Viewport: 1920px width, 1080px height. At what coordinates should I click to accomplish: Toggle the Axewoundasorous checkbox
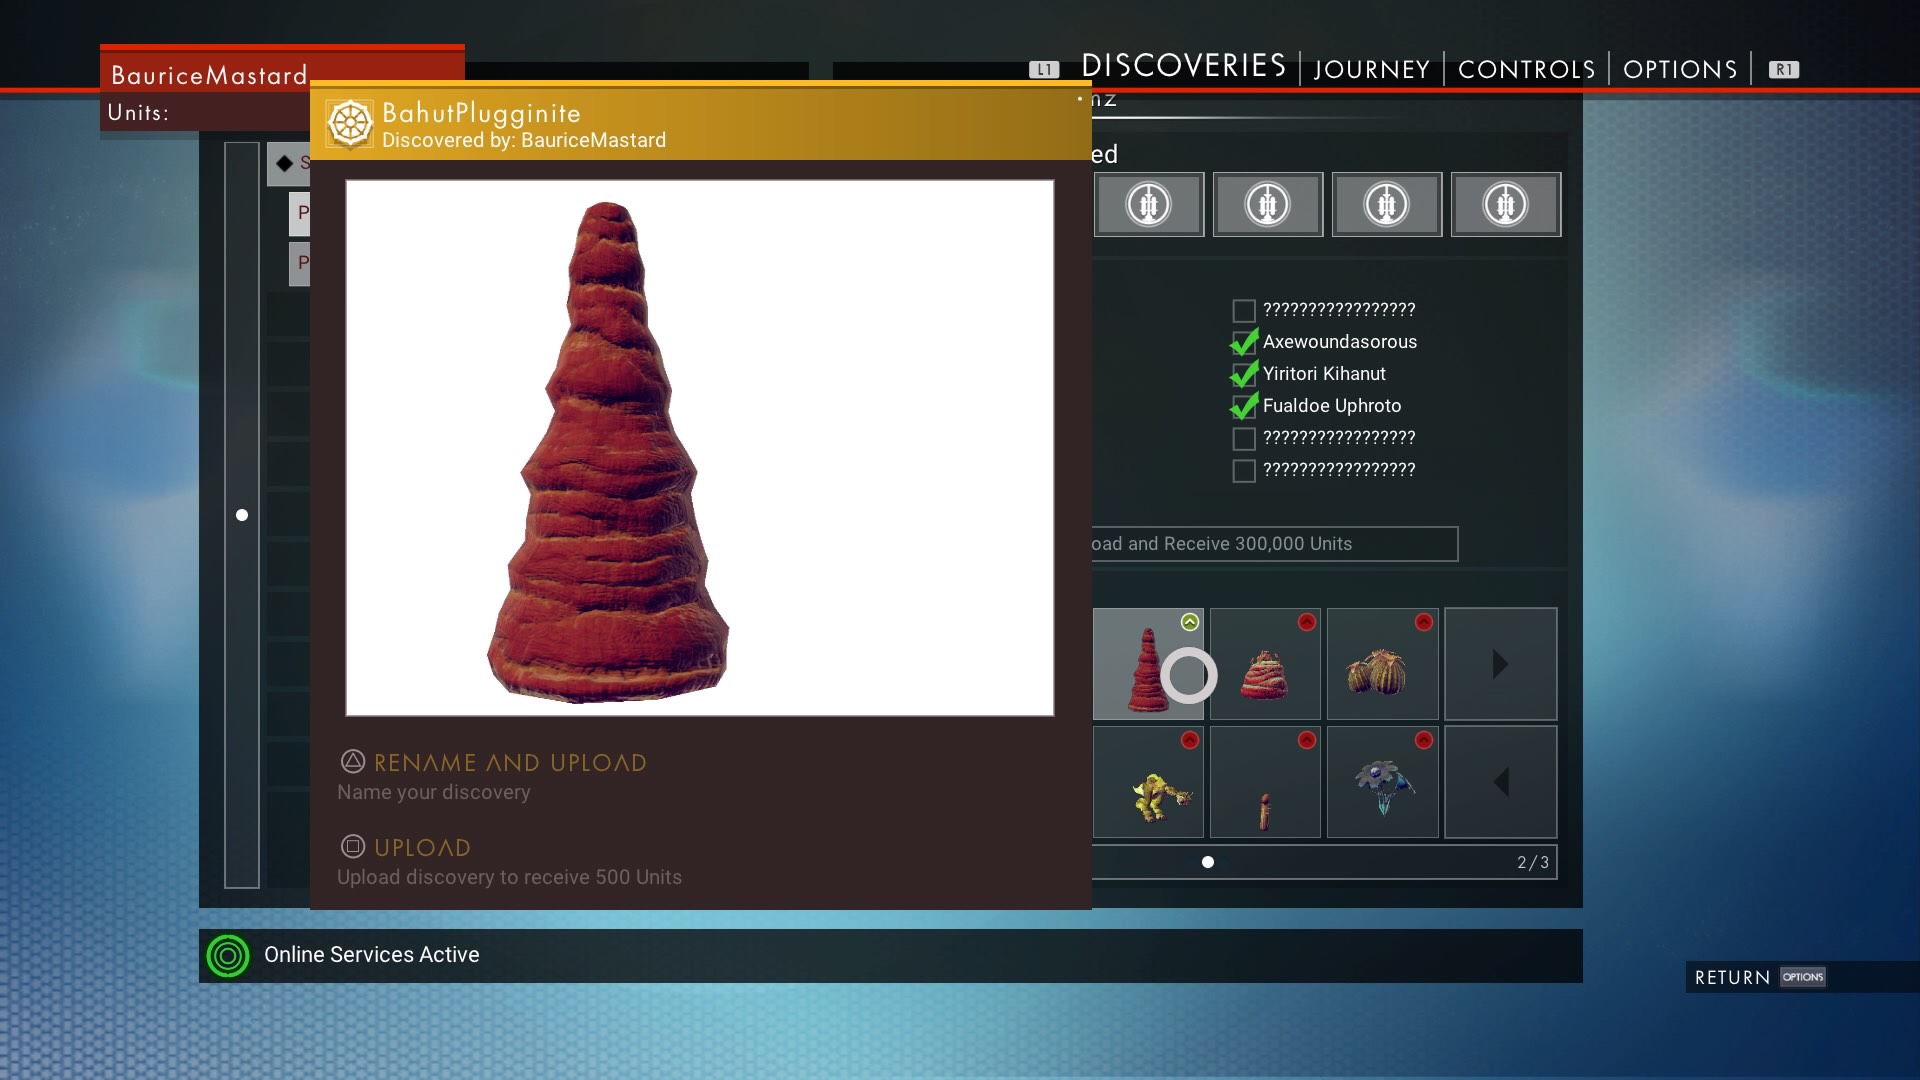pos(1244,343)
